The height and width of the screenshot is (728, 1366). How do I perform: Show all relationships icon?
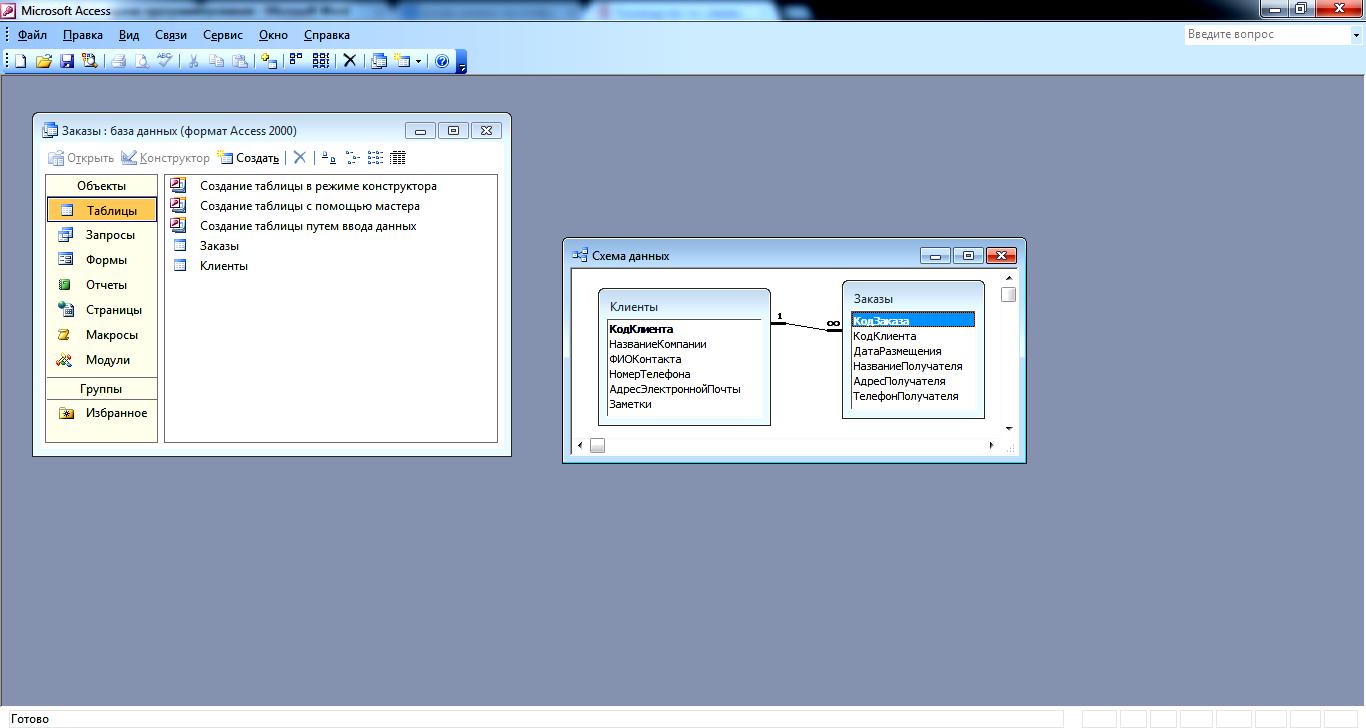(x=320, y=61)
